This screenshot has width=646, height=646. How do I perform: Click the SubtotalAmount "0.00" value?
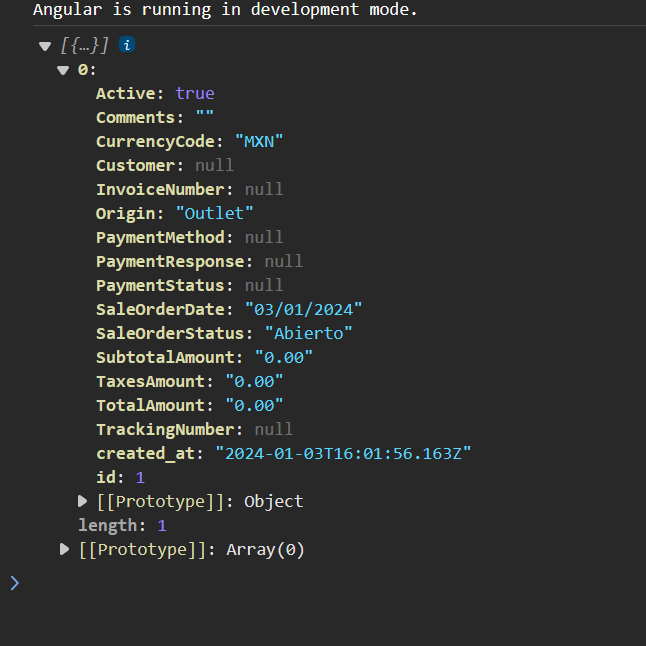[283, 357]
